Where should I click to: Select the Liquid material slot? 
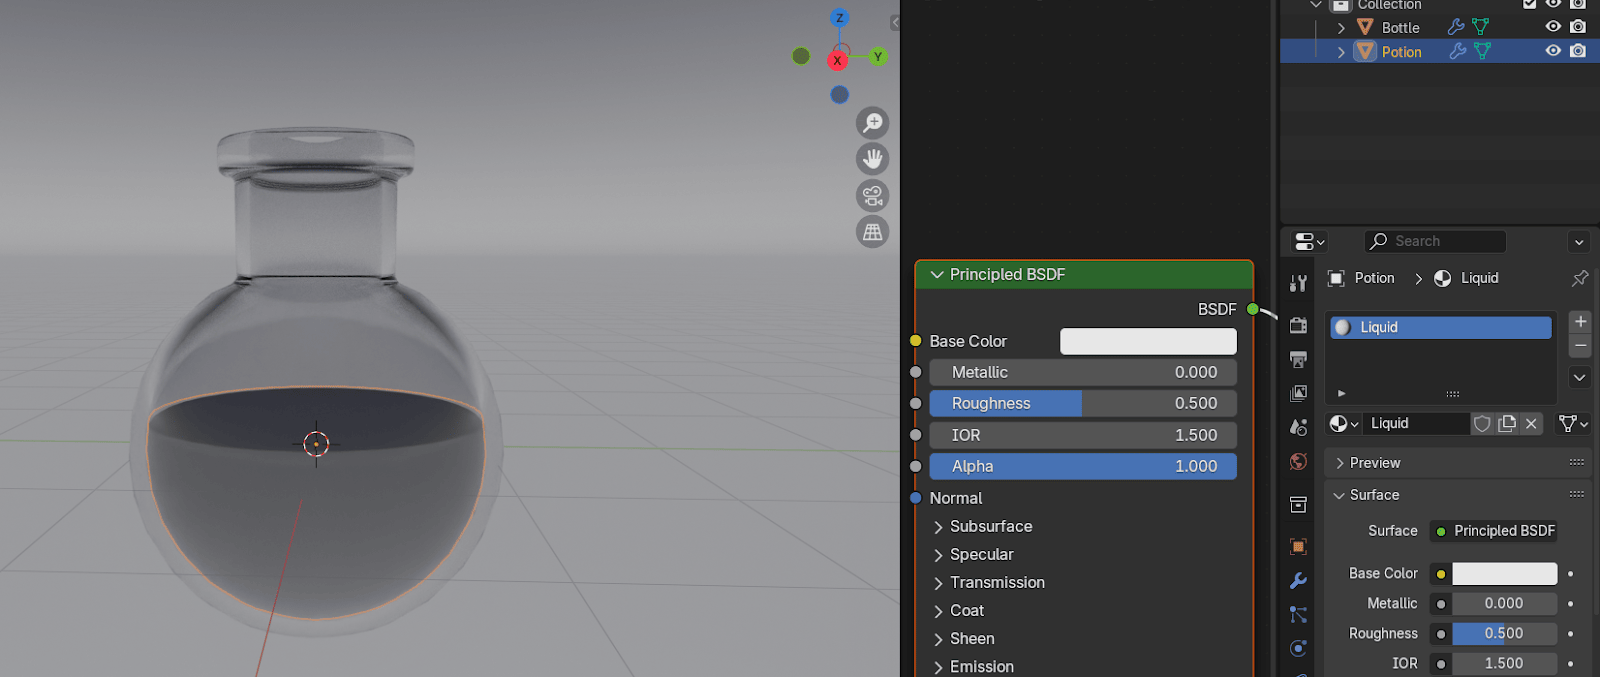[1440, 328]
